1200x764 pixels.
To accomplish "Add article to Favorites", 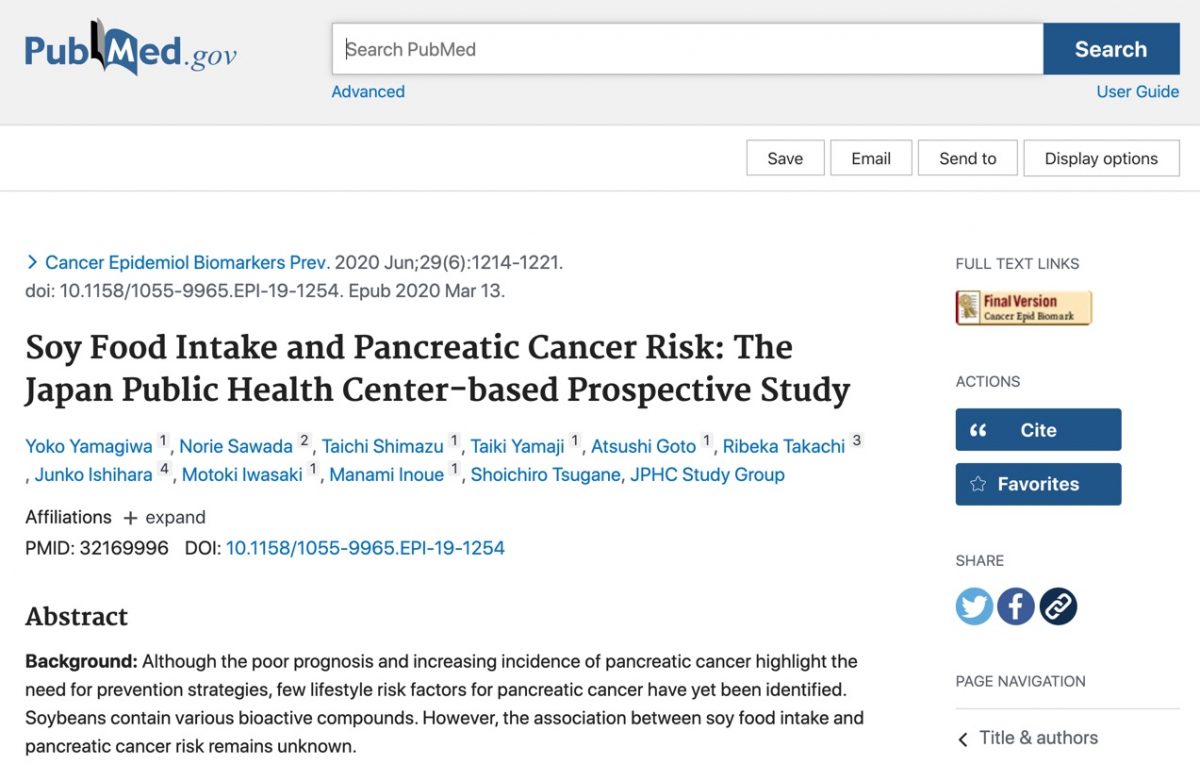I will pyautogui.click(x=1038, y=484).
